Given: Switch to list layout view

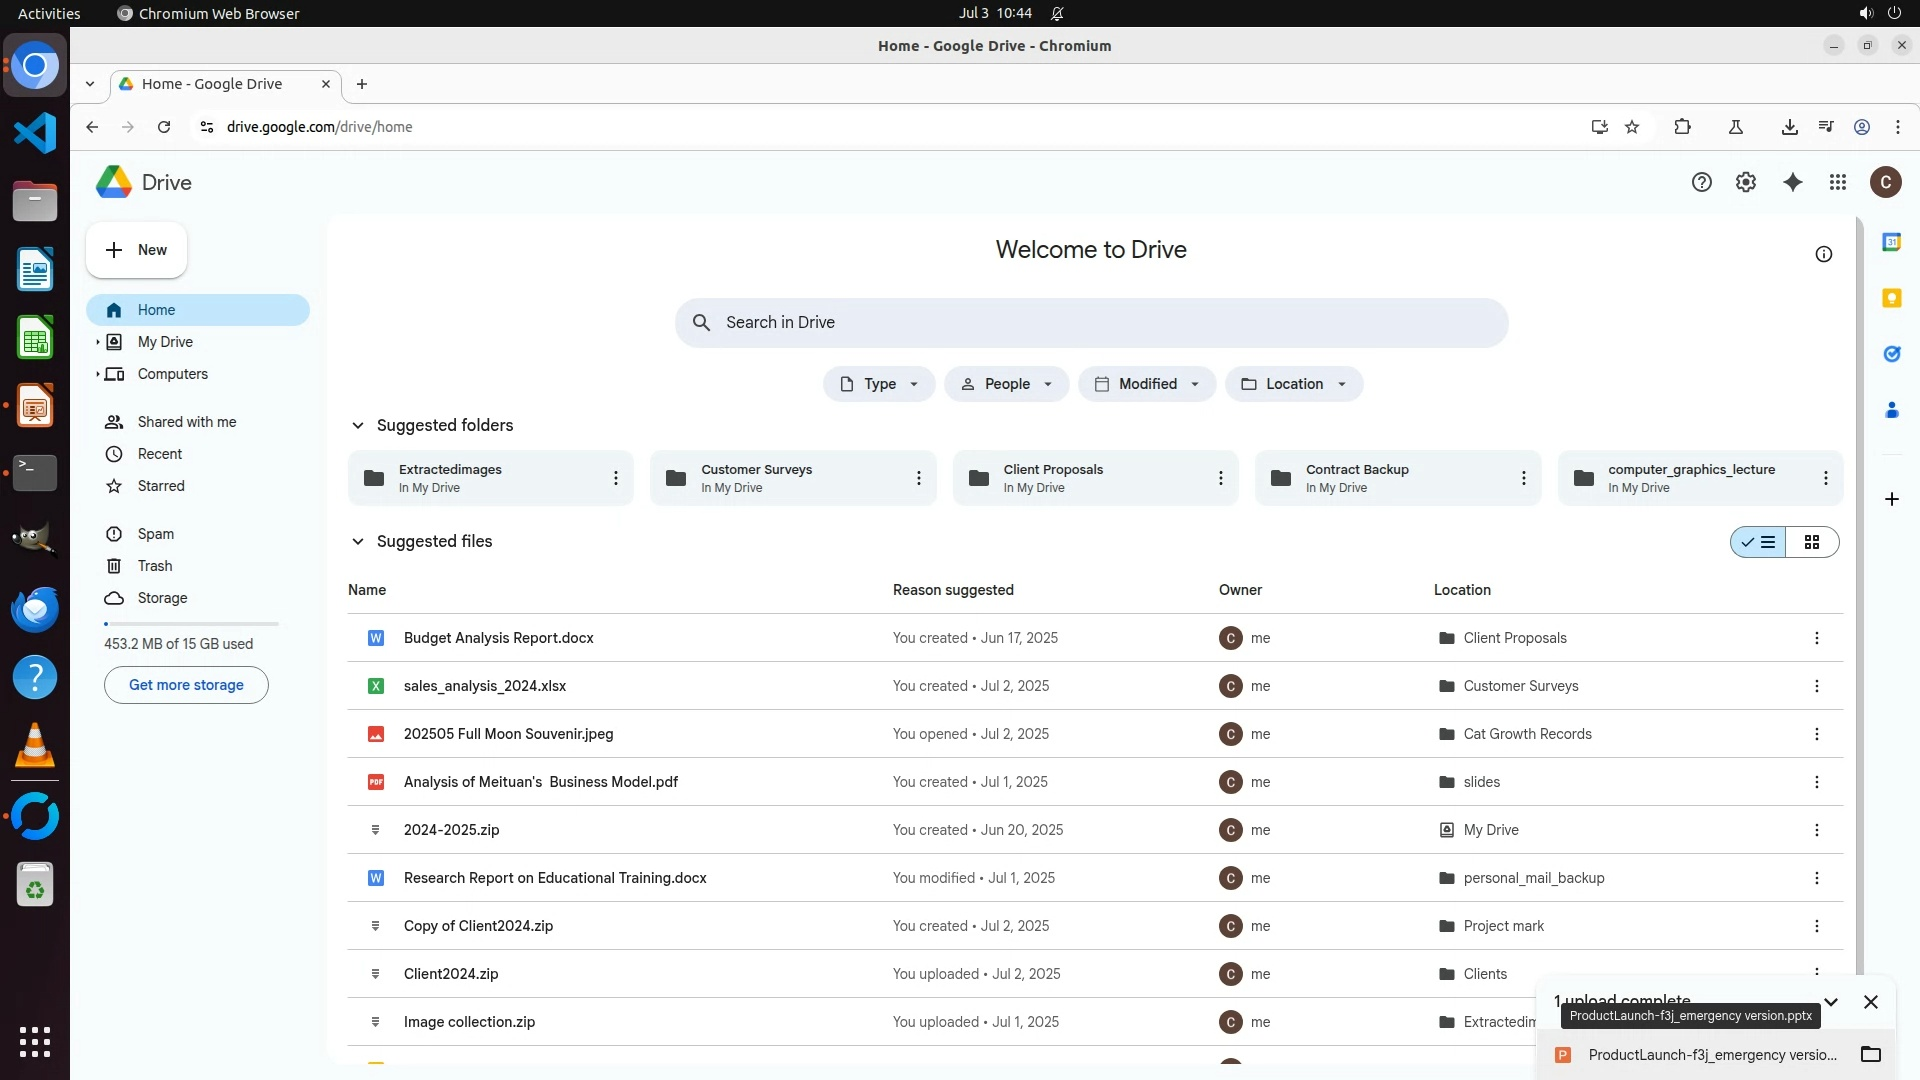Looking at the screenshot, I should 1759,542.
